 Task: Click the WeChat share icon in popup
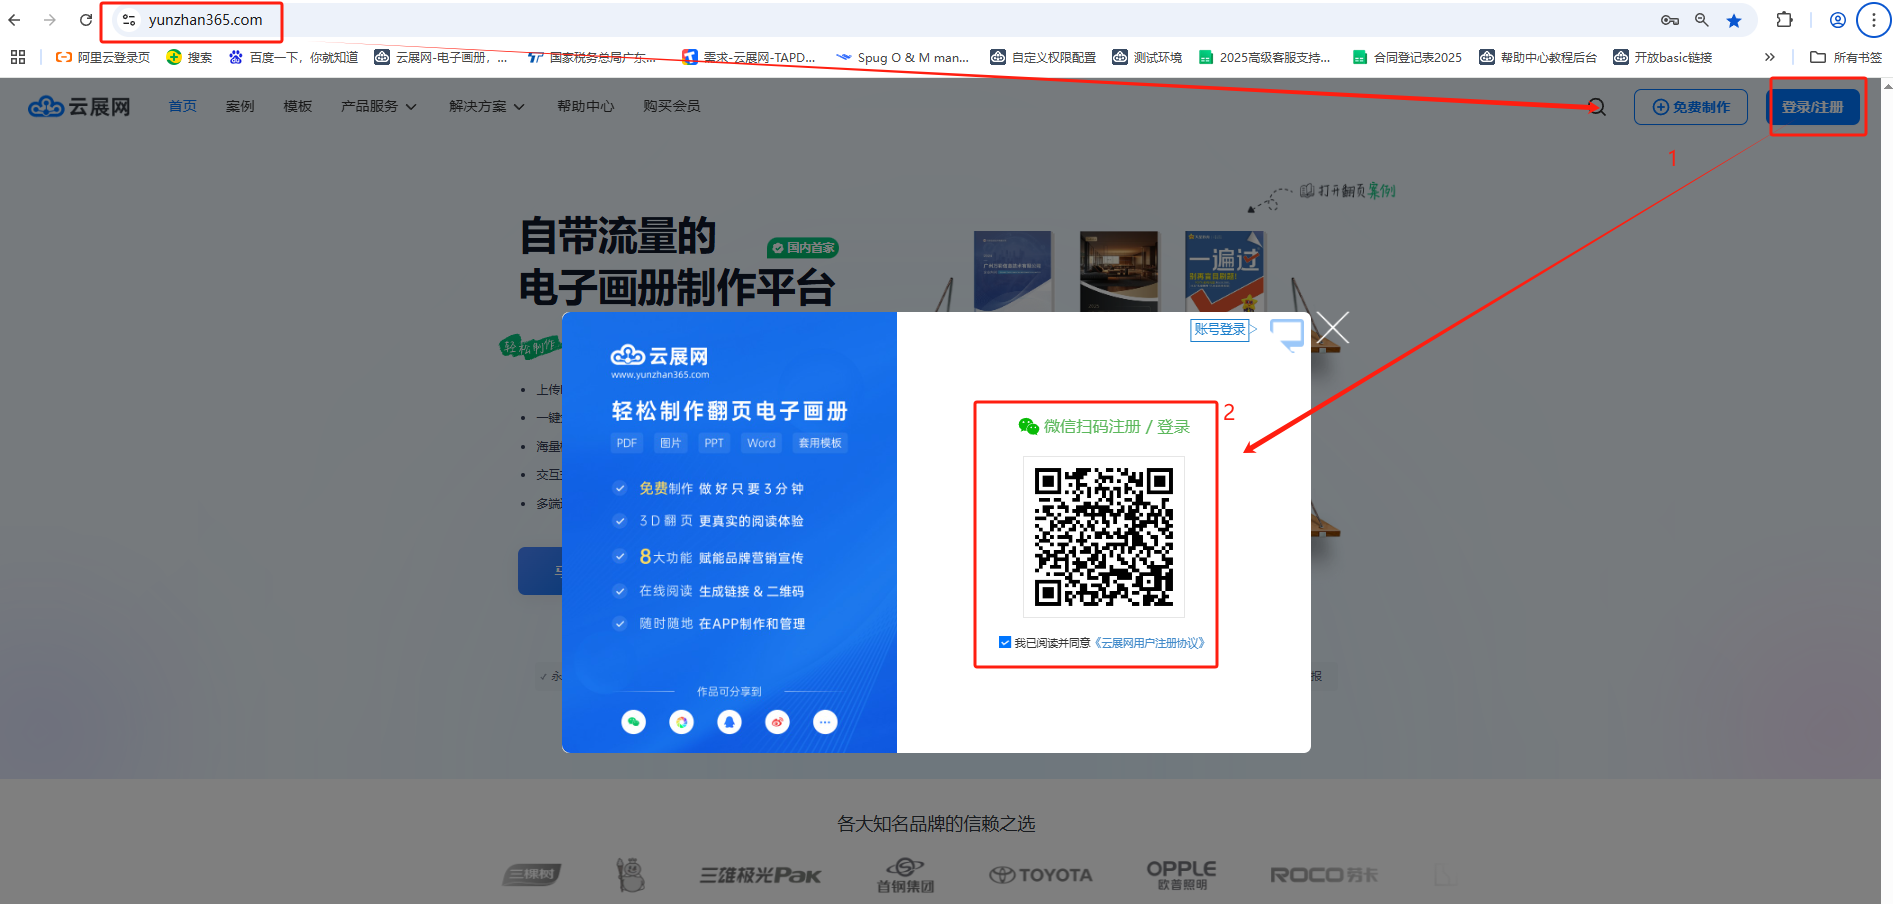pos(633,722)
